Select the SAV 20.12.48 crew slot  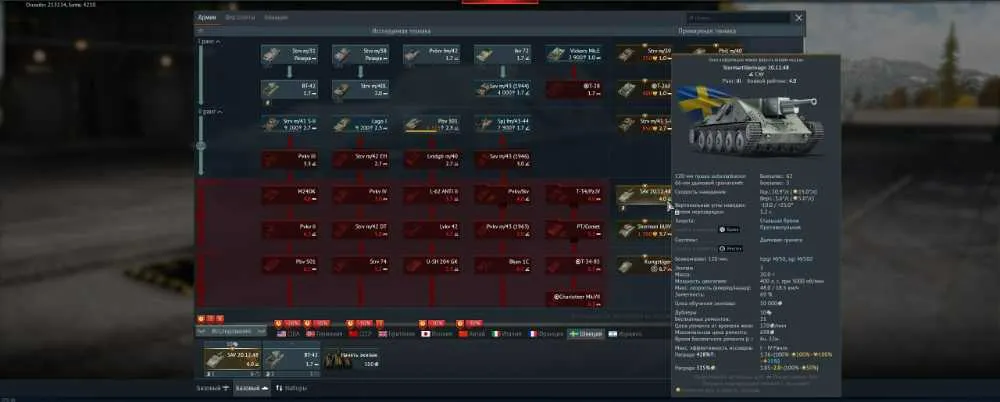click(x=232, y=359)
